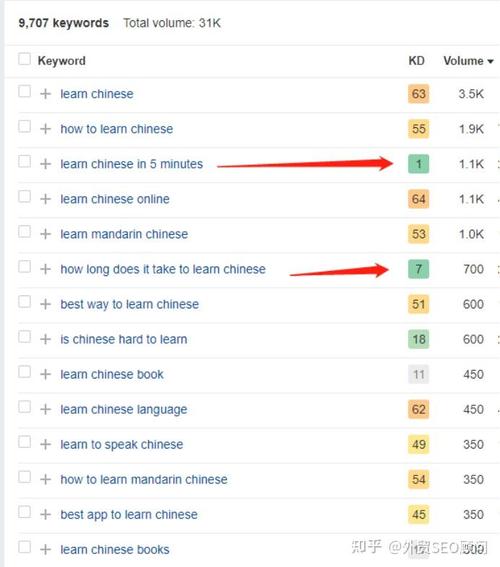Click plus icon next to "best way to learn chinese"
This screenshot has width=500, height=567.
45,304
